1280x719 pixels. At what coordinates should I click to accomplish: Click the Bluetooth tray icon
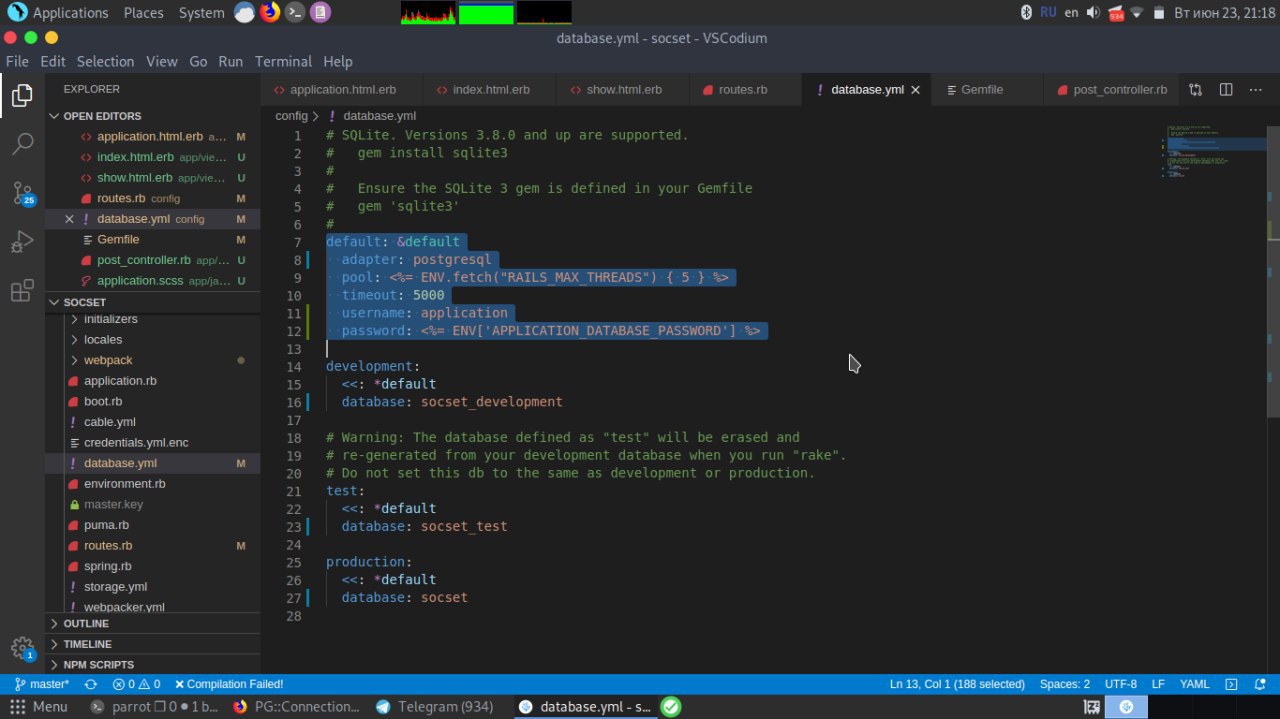point(1026,12)
